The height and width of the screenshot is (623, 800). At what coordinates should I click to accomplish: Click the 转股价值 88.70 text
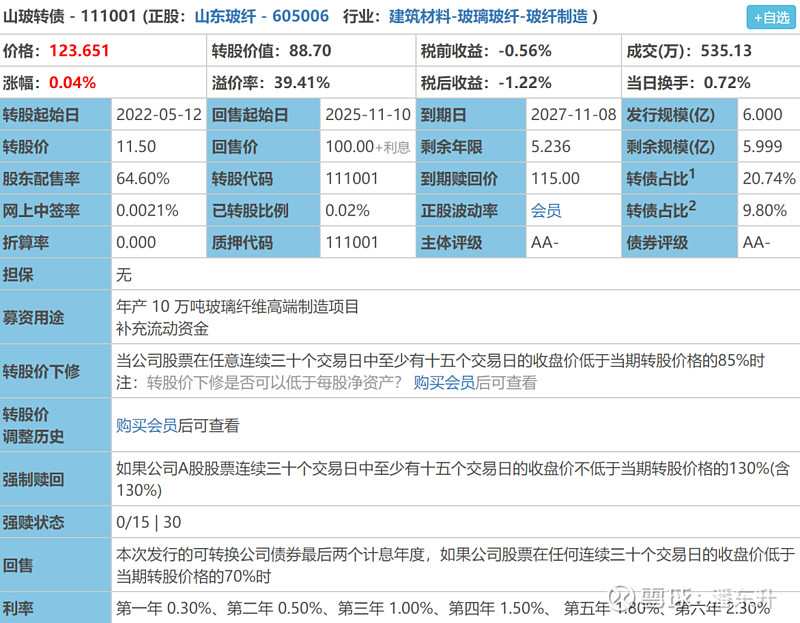coord(271,51)
